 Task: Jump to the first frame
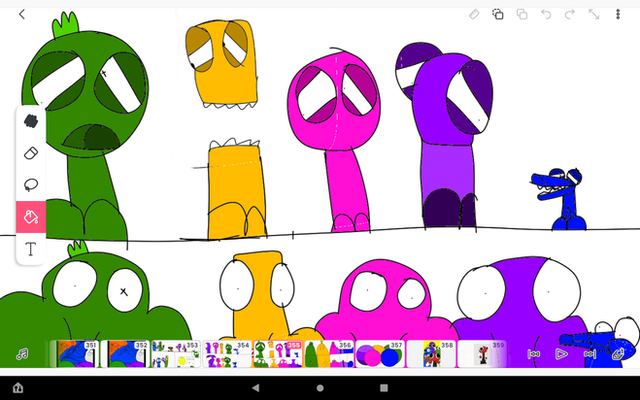pos(533,354)
